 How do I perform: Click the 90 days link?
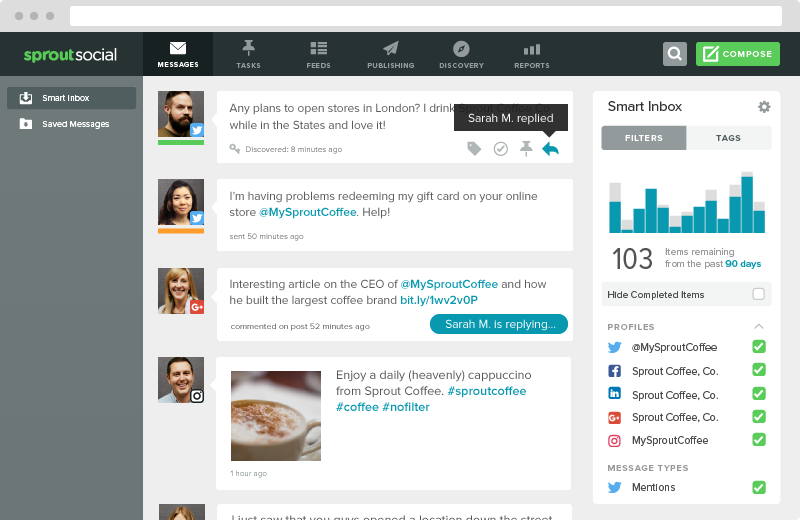tap(743, 264)
